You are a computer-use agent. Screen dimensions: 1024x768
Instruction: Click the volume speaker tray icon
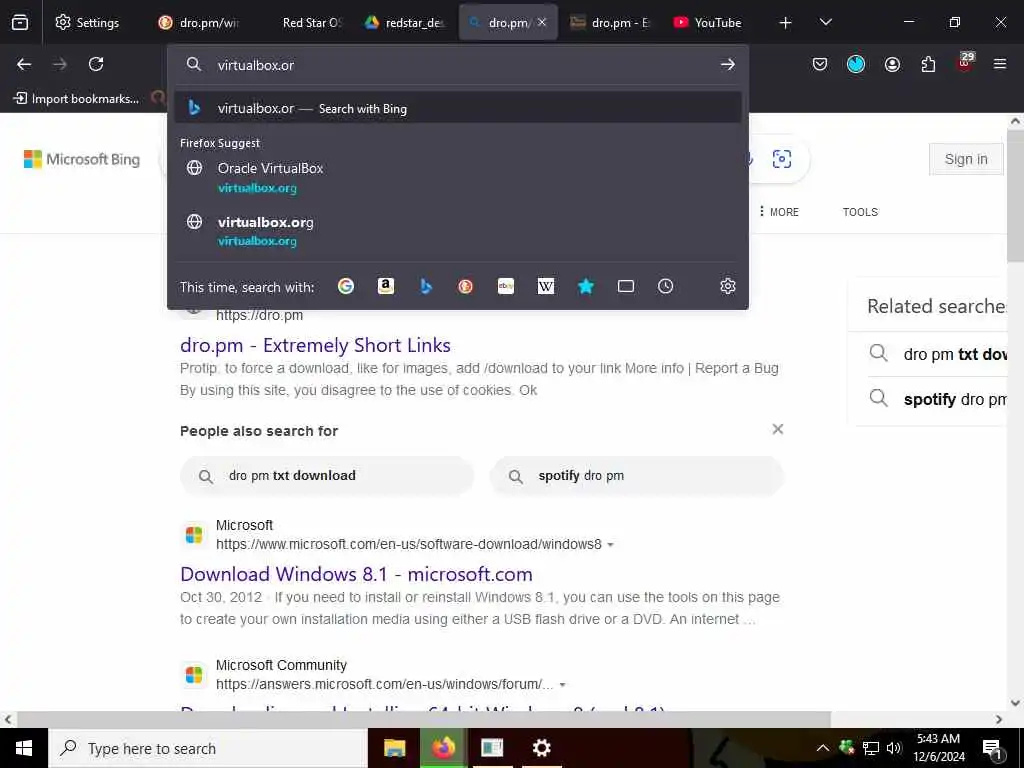(x=893, y=748)
